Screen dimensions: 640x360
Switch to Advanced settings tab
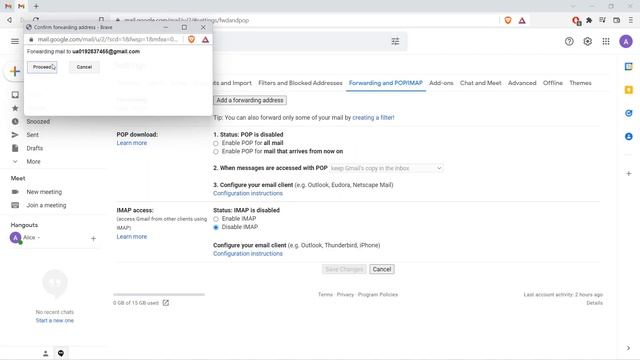522,83
